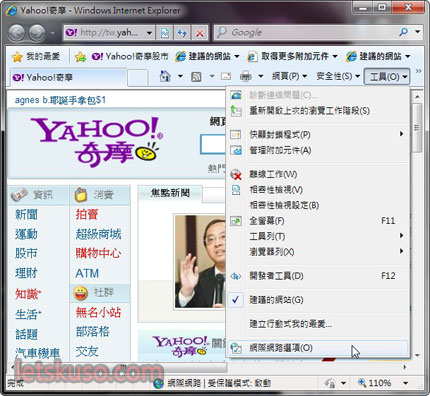Open the 超級商城 link
The image size is (430, 396).
pyautogui.click(x=98, y=234)
